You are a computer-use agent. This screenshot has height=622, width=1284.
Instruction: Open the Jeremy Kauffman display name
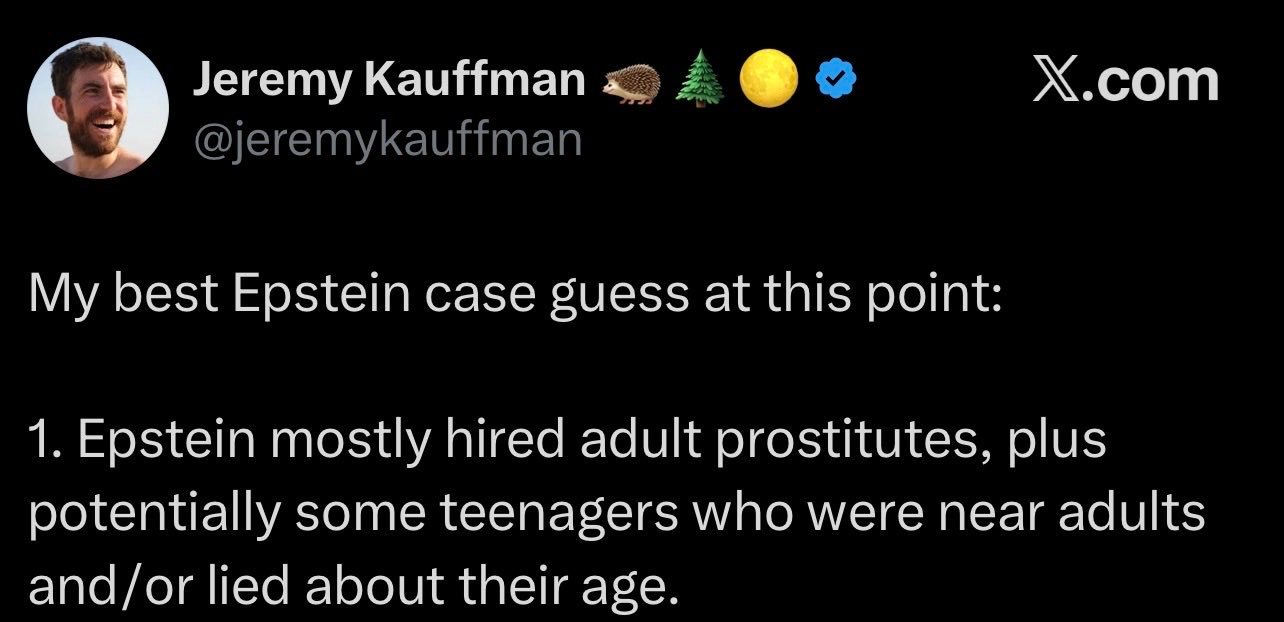389,82
